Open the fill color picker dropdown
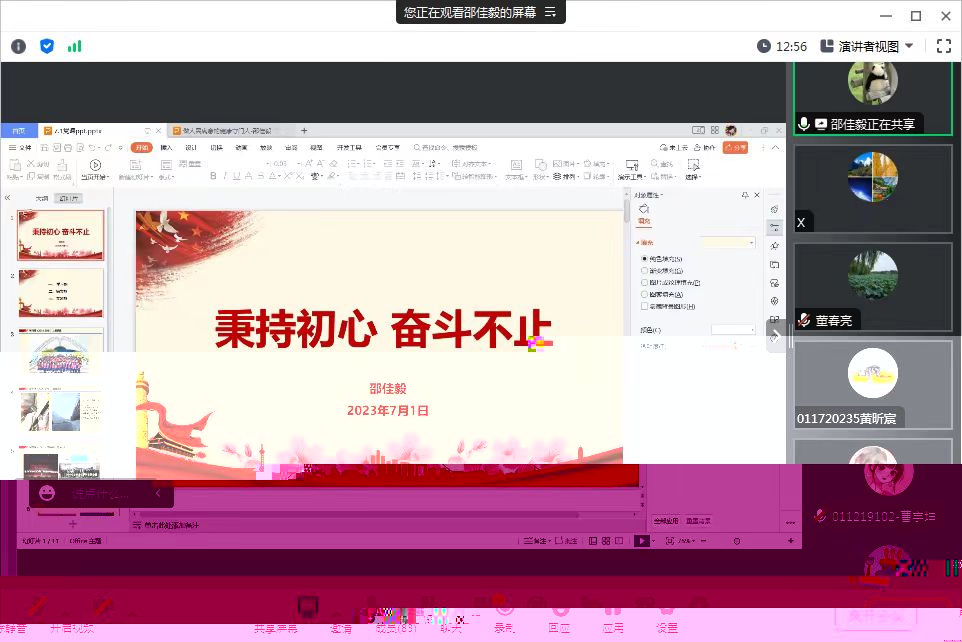This screenshot has width=962, height=642. point(733,330)
